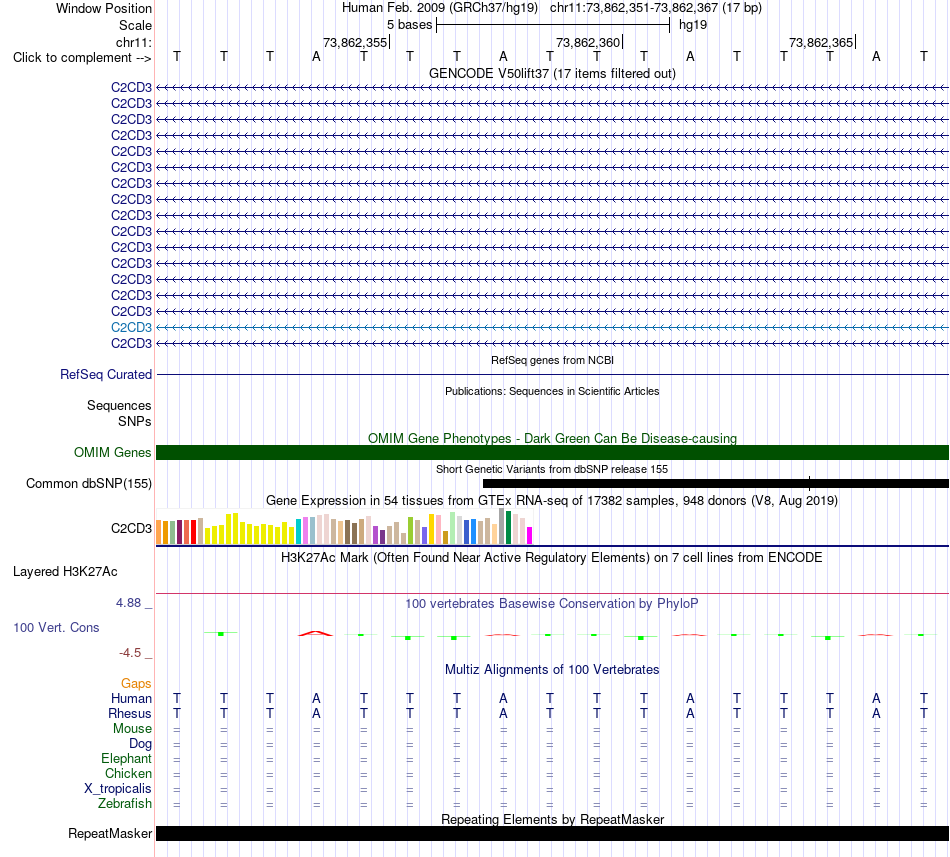Click the black RepeatMasker element bar
Image resolution: width=950 pixels, height=857 pixels.
pyautogui.click(x=552, y=833)
